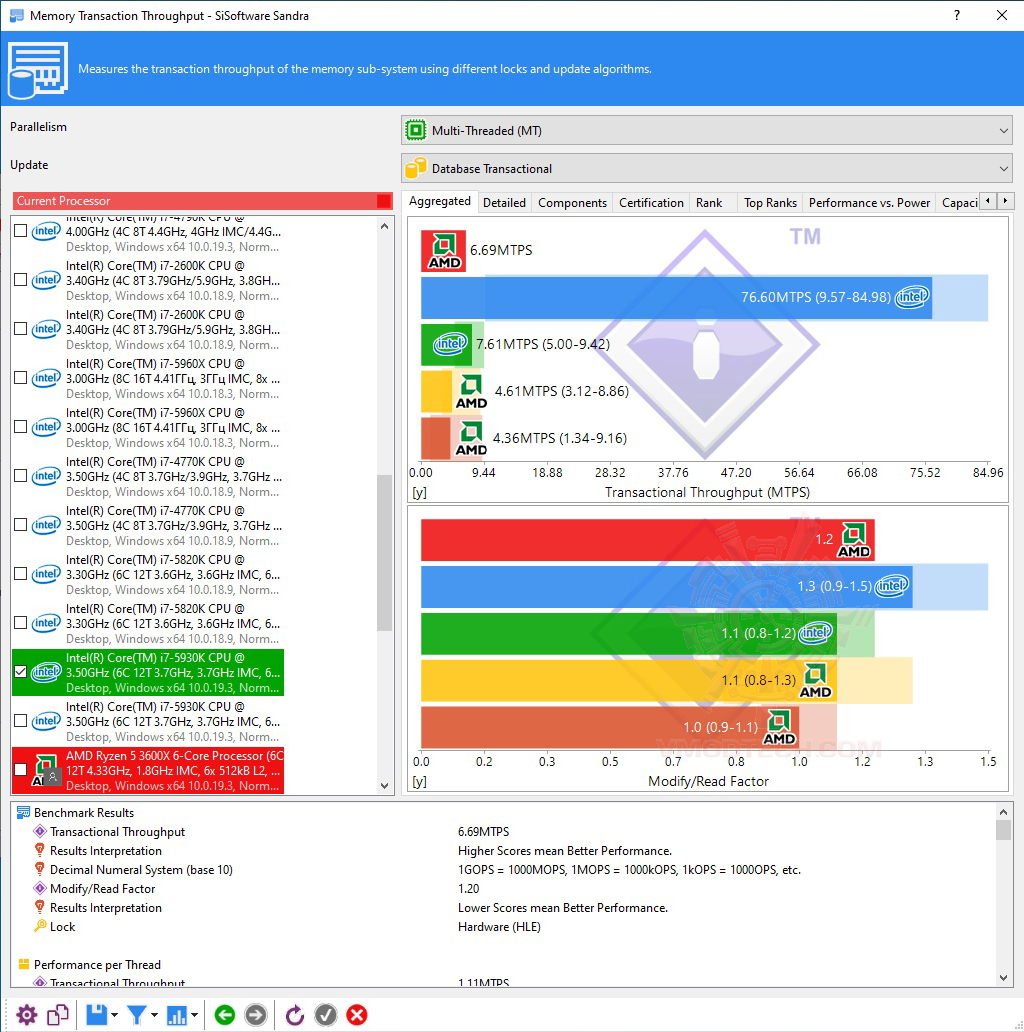Open the settings gear icon in bottom toolbar
The image size is (1024, 1032).
[27, 1015]
